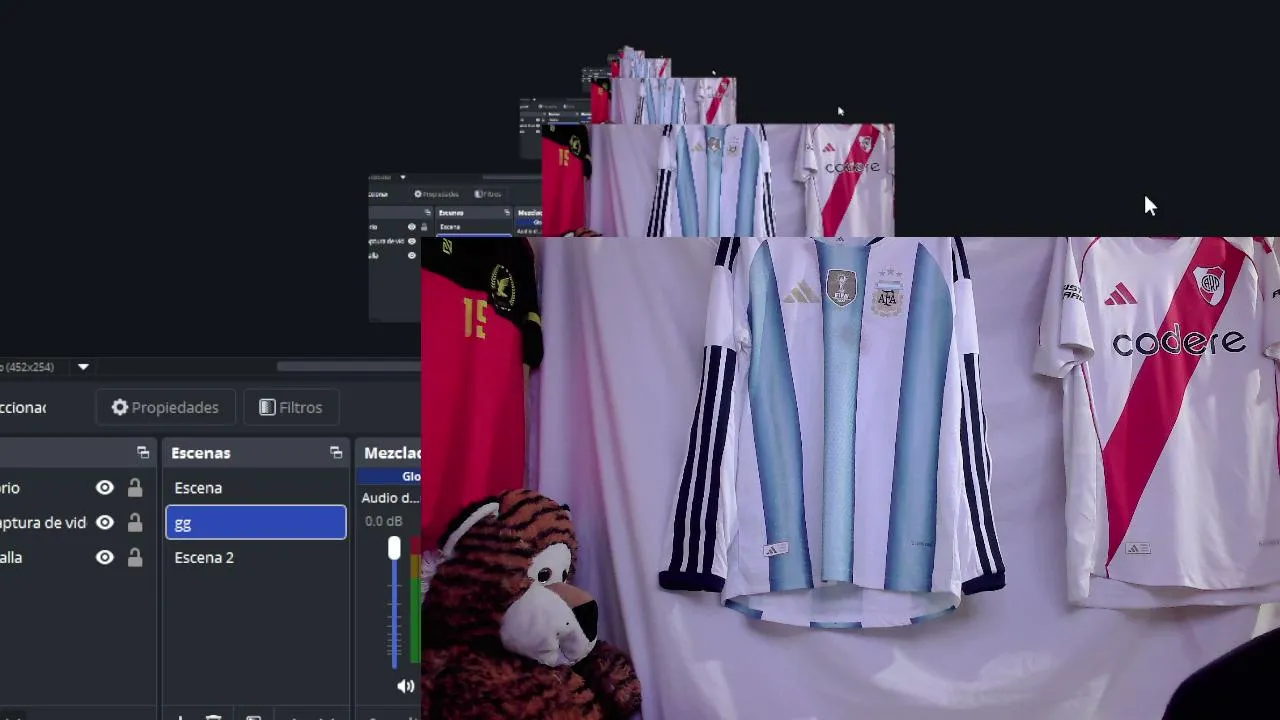Select the 'gg' scene
1280x720 pixels.
[x=256, y=523]
